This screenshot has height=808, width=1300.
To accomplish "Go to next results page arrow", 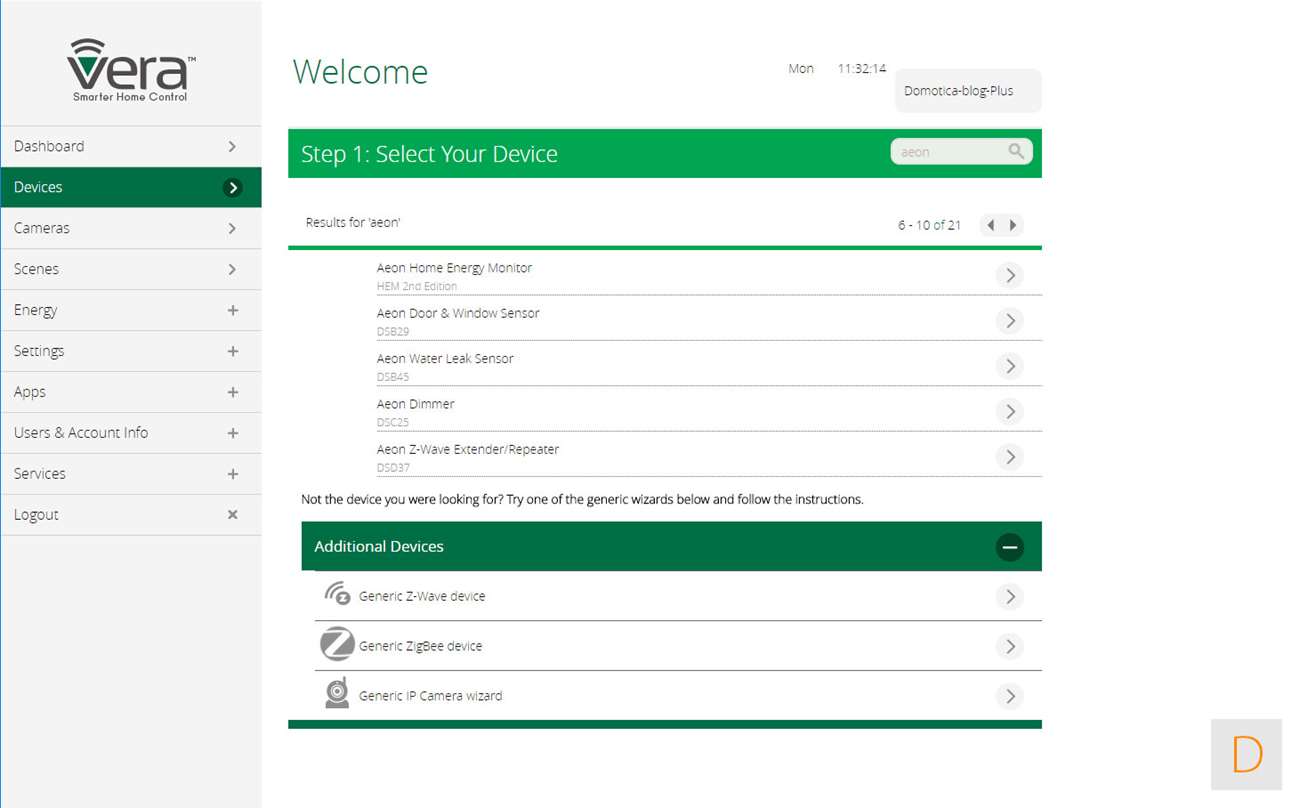I will coord(1013,225).
